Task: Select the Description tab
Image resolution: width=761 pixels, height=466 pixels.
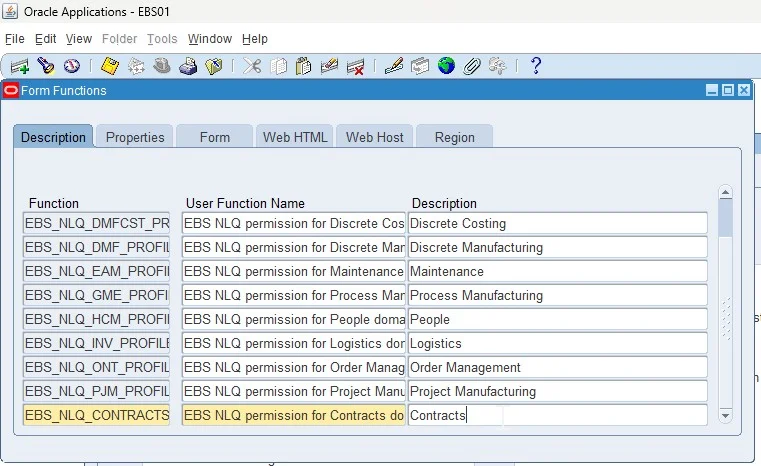Action: click(53, 137)
